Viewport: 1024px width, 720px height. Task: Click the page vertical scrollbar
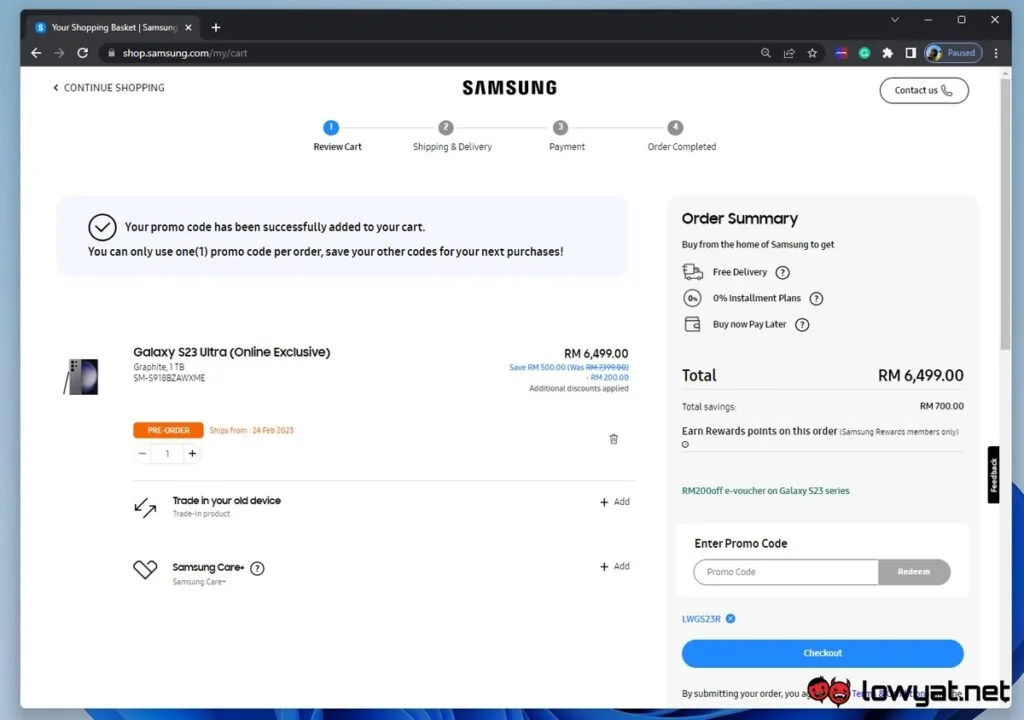1005,216
